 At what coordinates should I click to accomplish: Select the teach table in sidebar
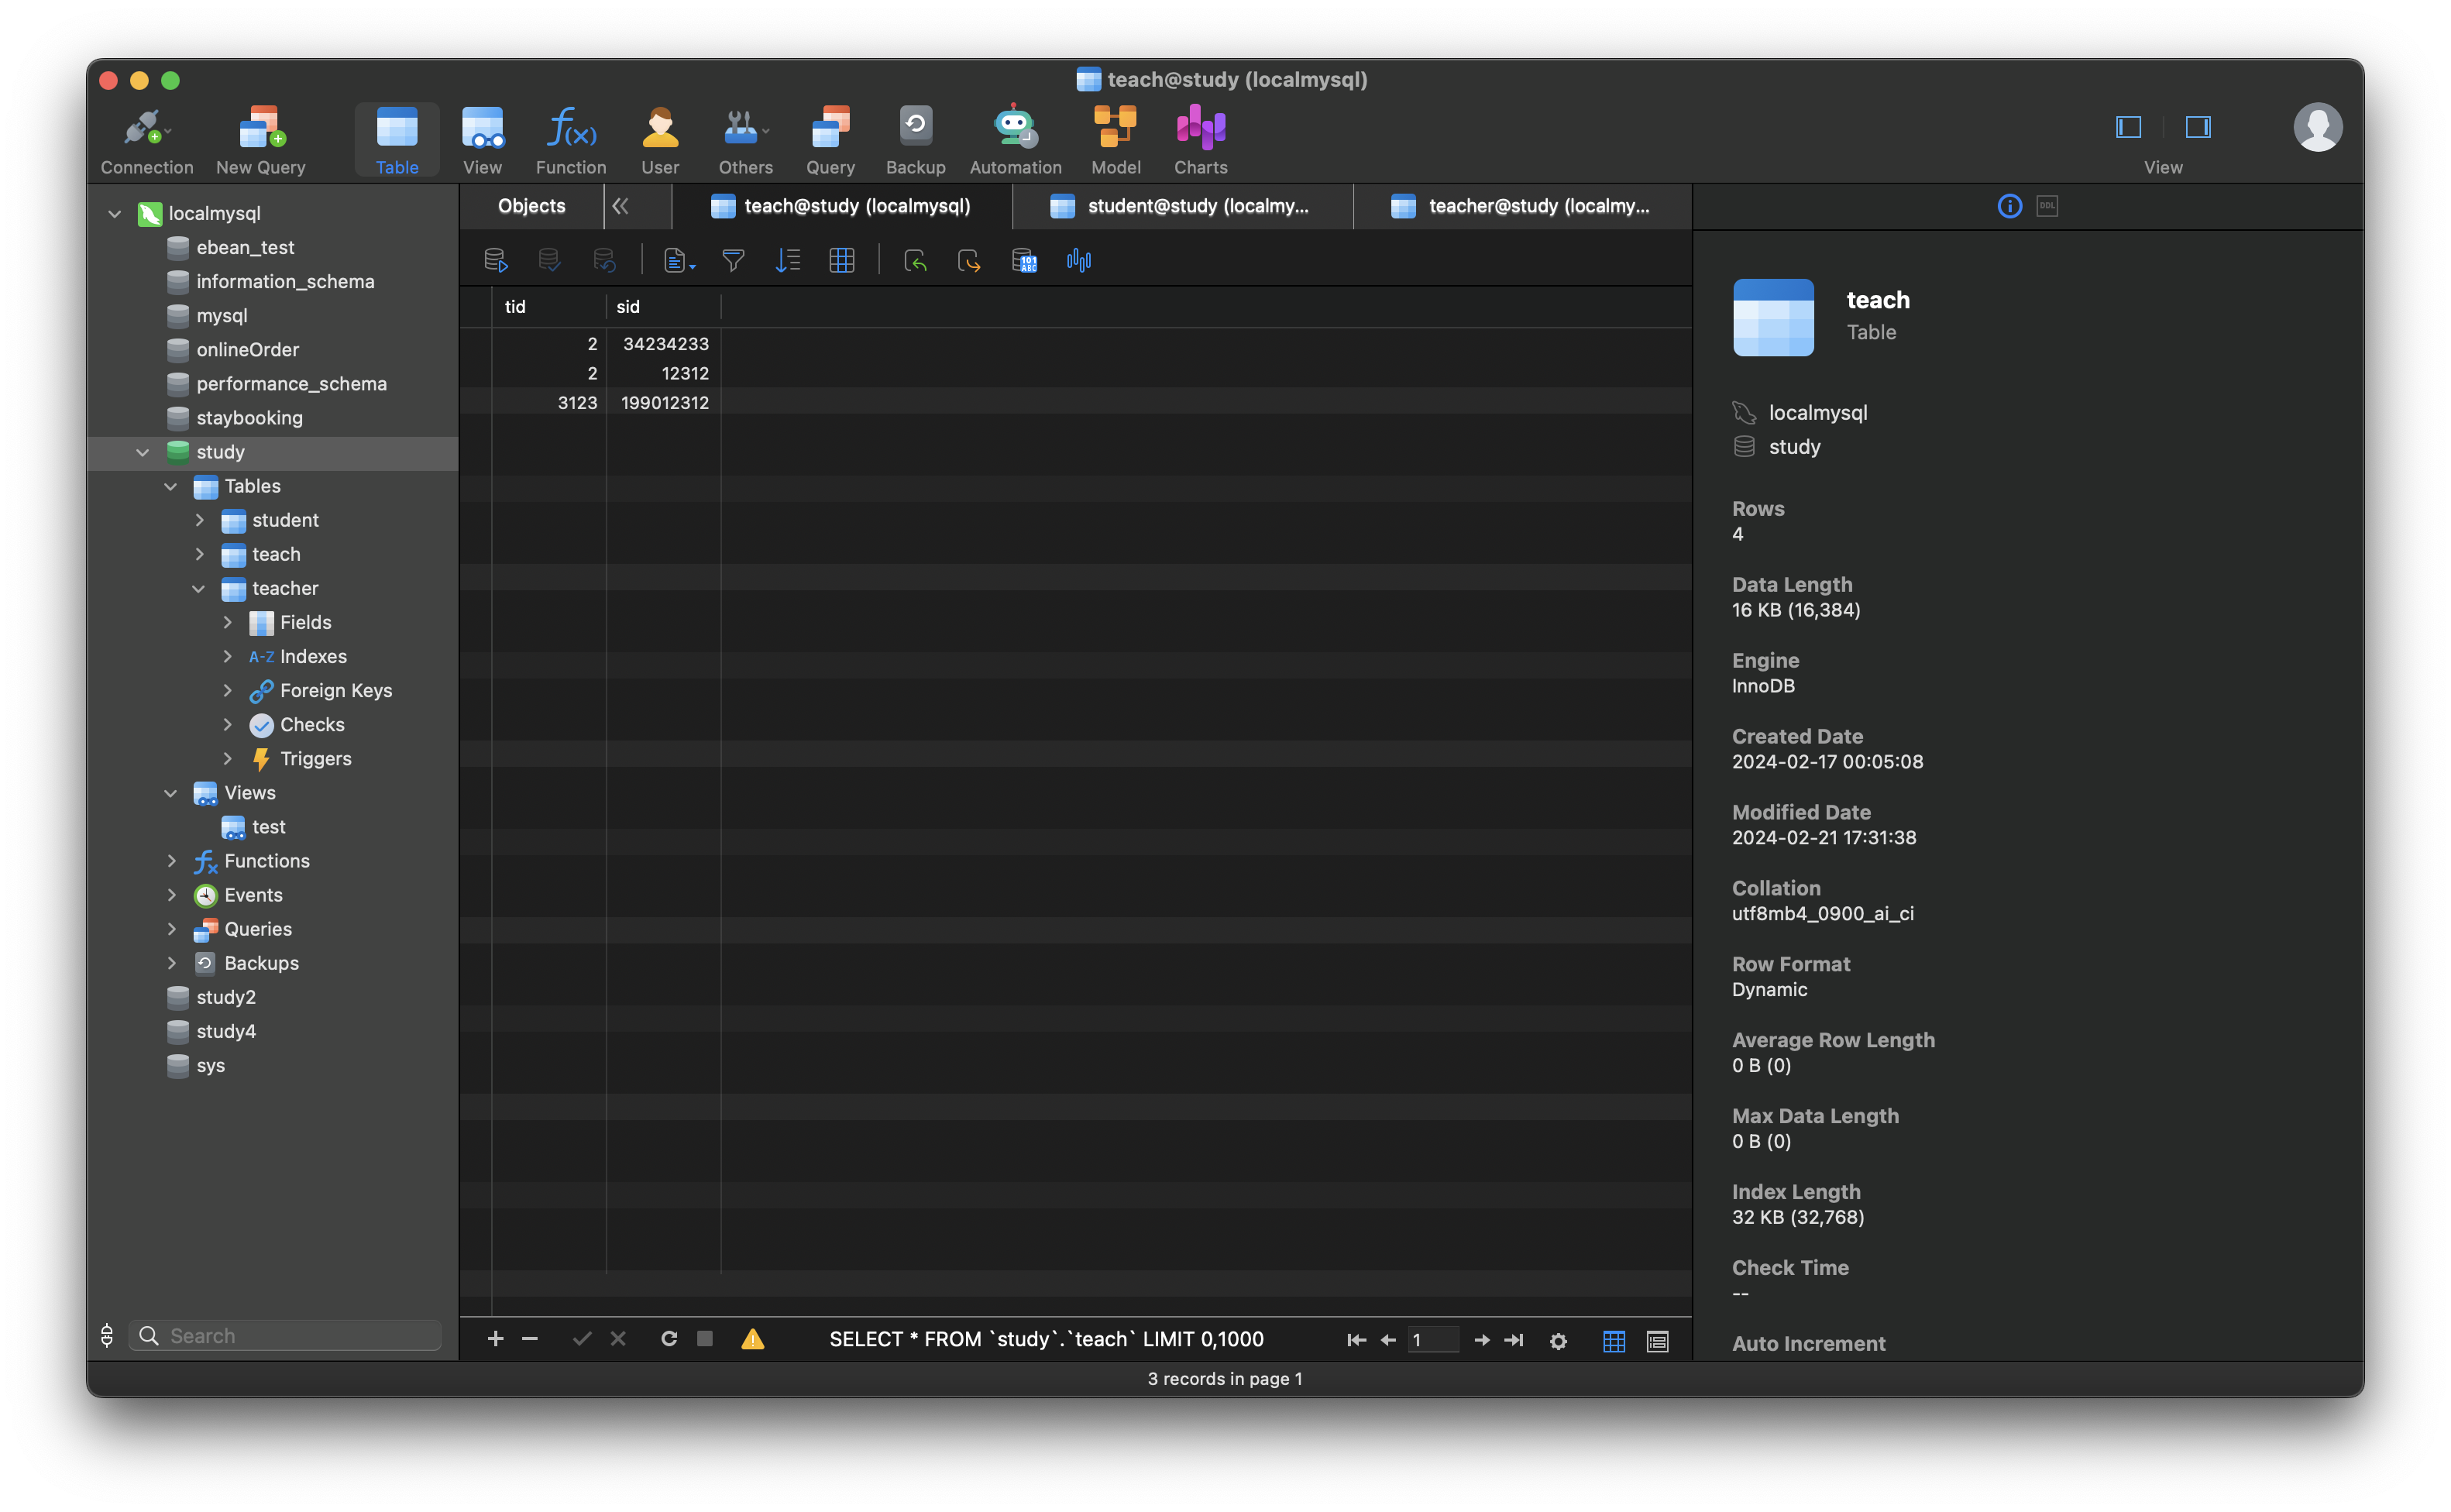pyautogui.click(x=275, y=555)
